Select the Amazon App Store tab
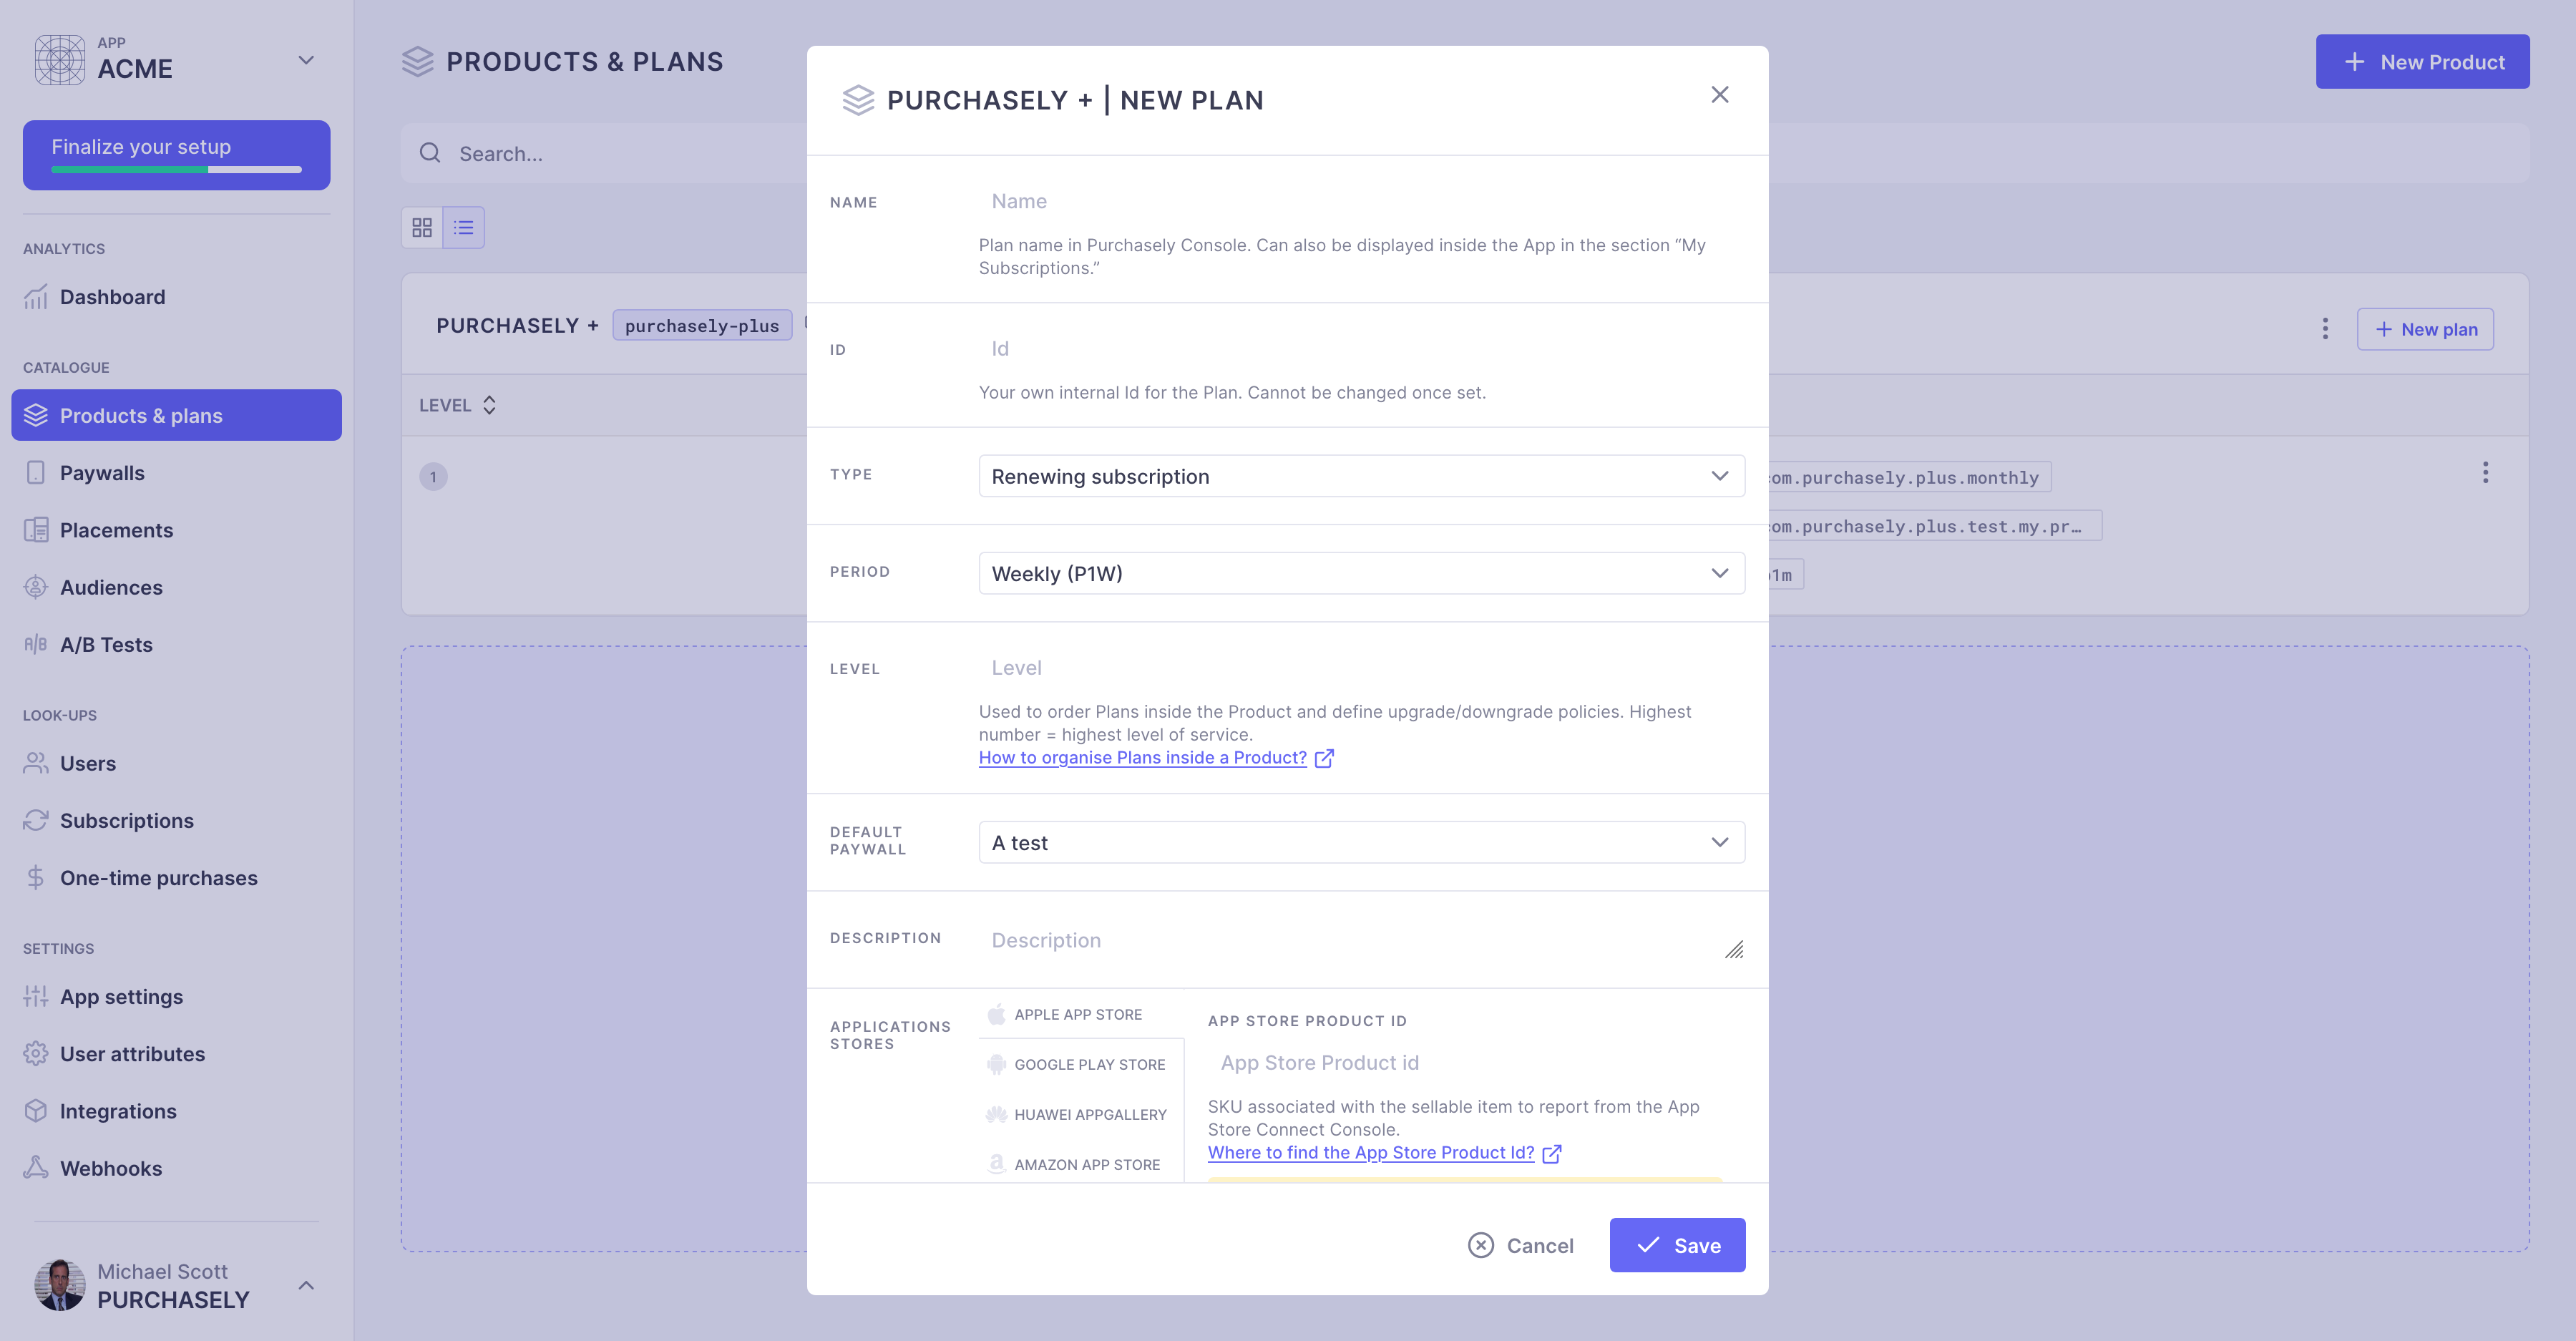Viewport: 2576px width, 1341px height. click(x=1086, y=1165)
